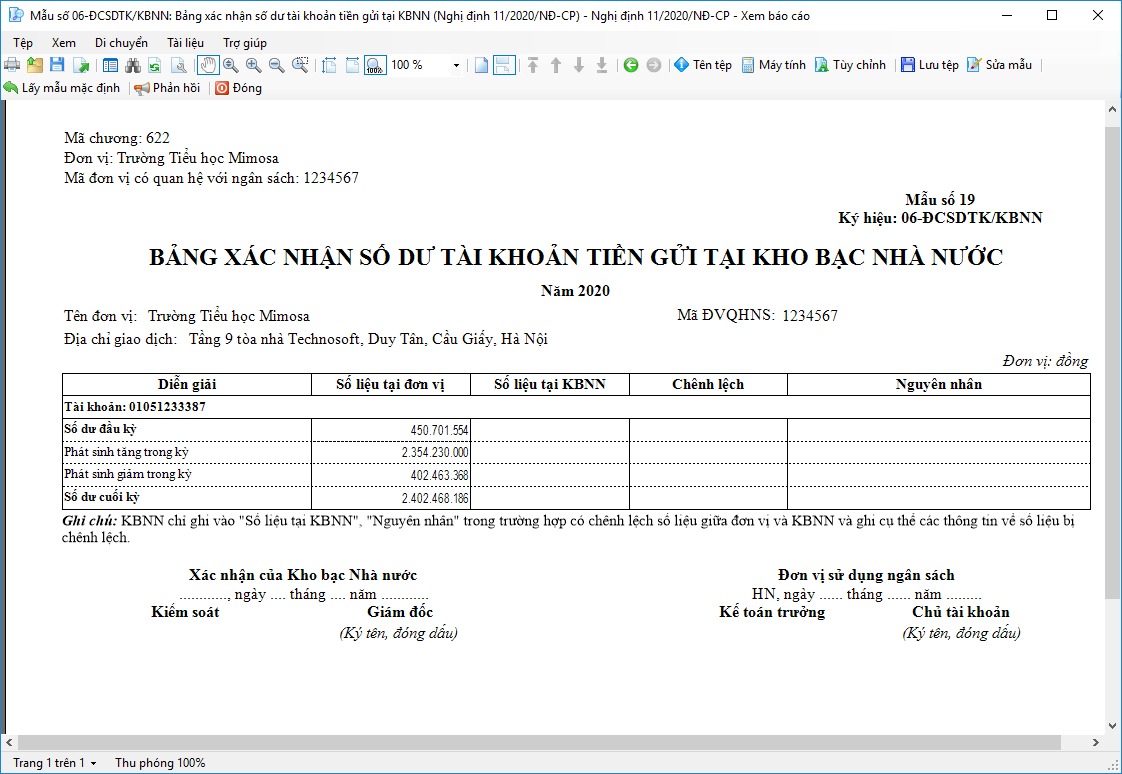Click the grey forward navigation icon
Image resolution: width=1122 pixels, height=774 pixels.
[653, 65]
